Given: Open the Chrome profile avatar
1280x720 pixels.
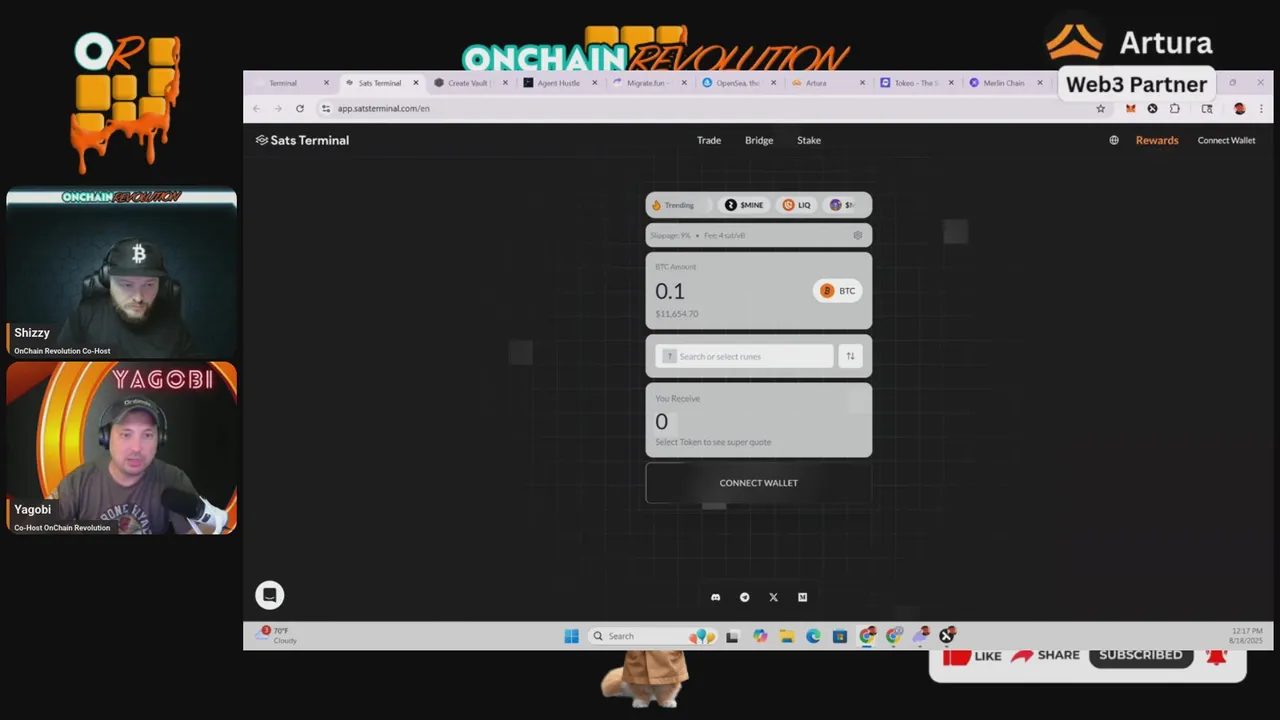Looking at the screenshot, I should (x=1240, y=108).
